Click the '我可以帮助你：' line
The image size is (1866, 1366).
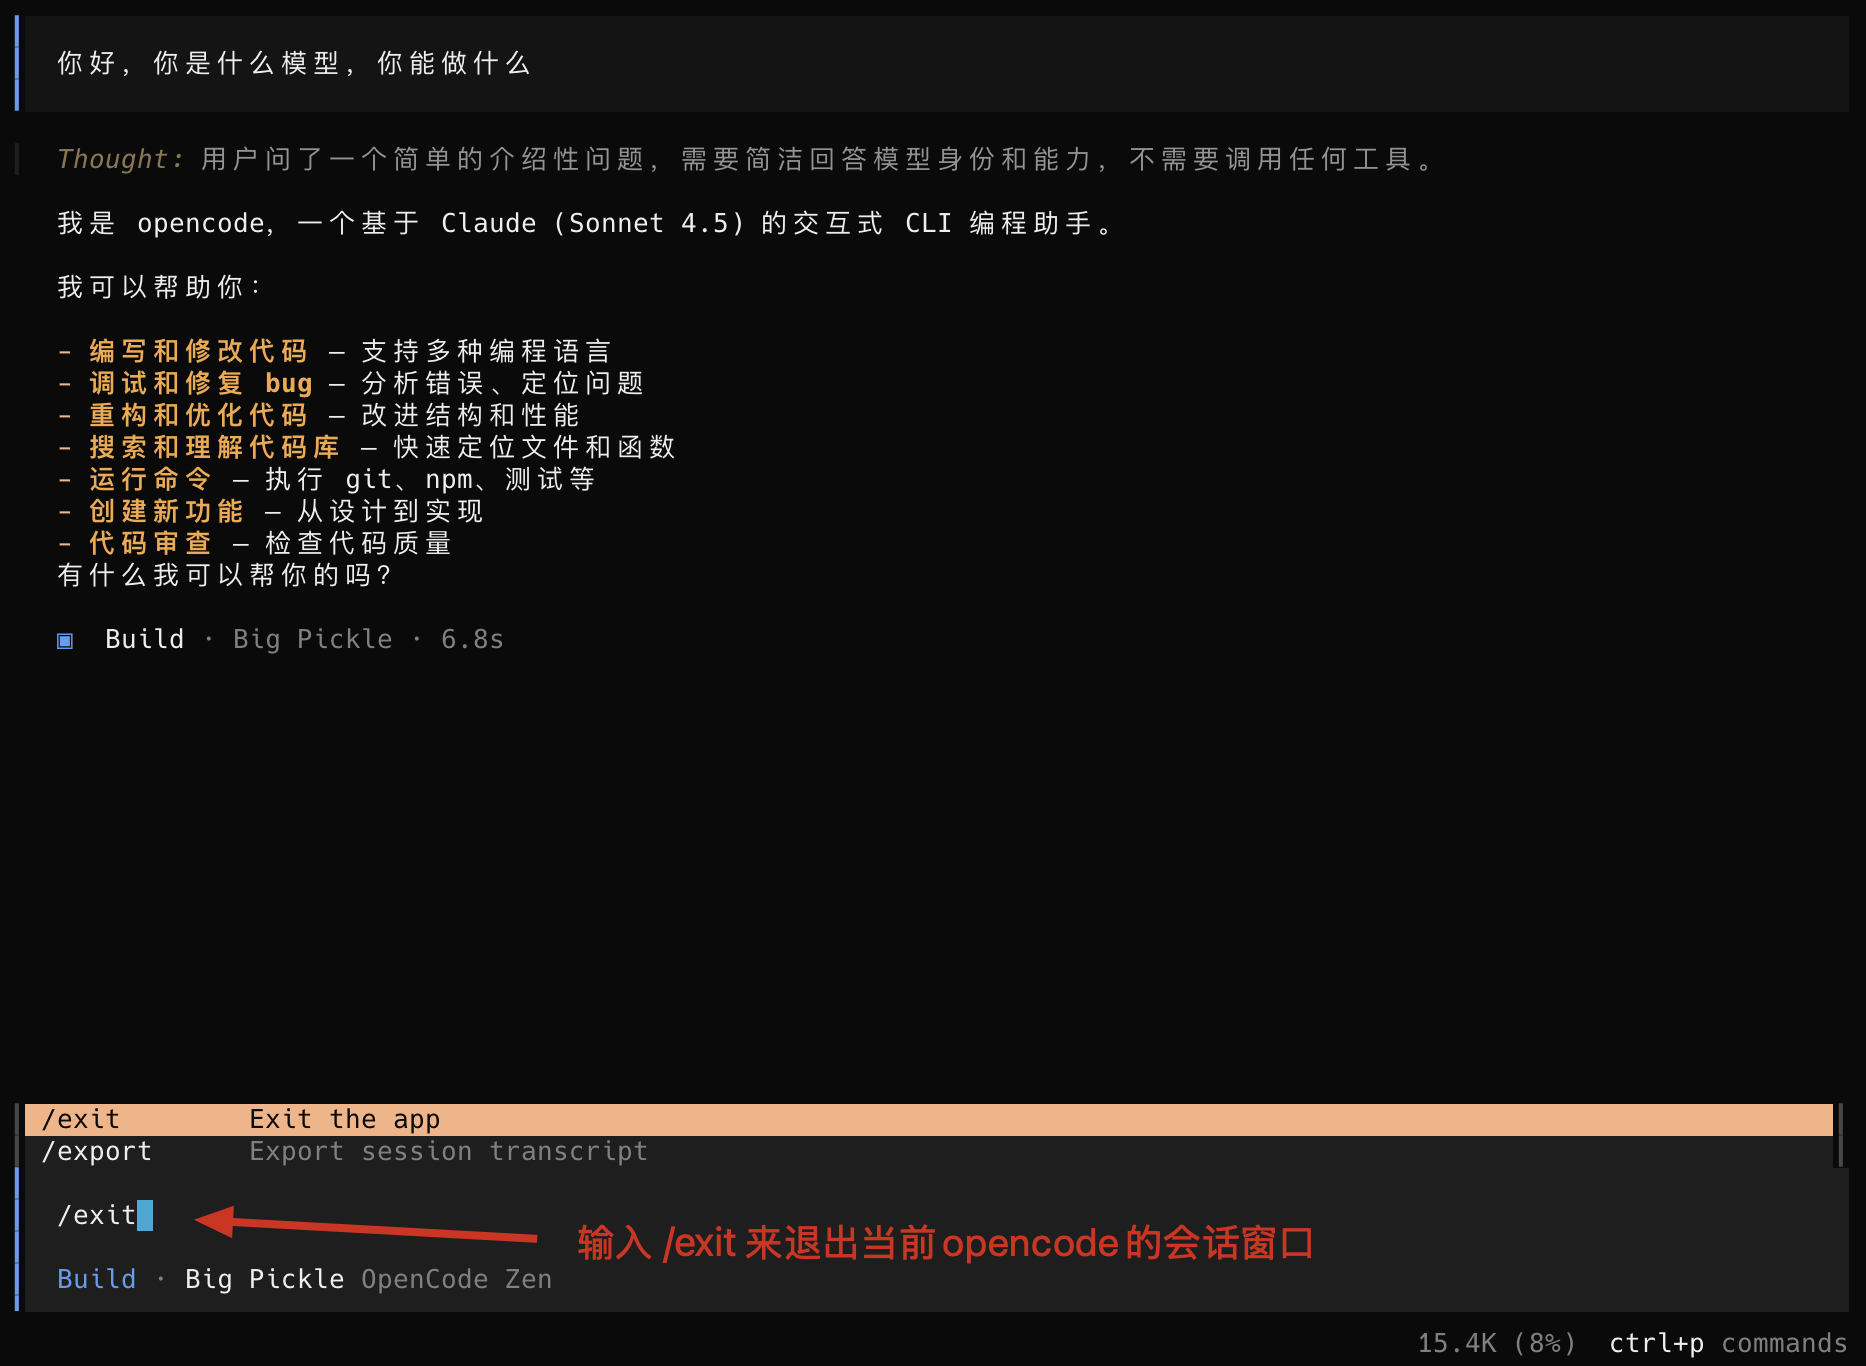[x=160, y=287]
